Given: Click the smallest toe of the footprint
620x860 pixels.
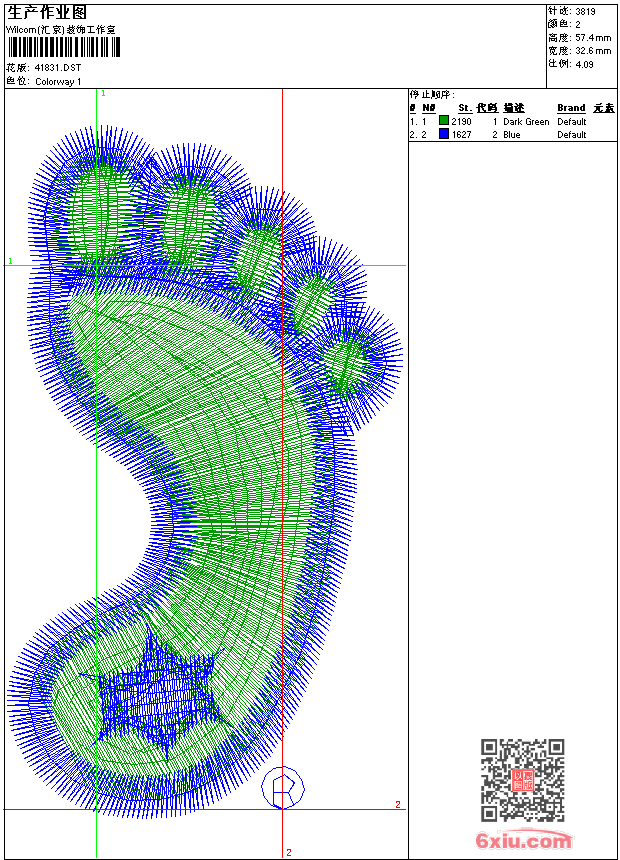Looking at the screenshot, I should point(347,362).
